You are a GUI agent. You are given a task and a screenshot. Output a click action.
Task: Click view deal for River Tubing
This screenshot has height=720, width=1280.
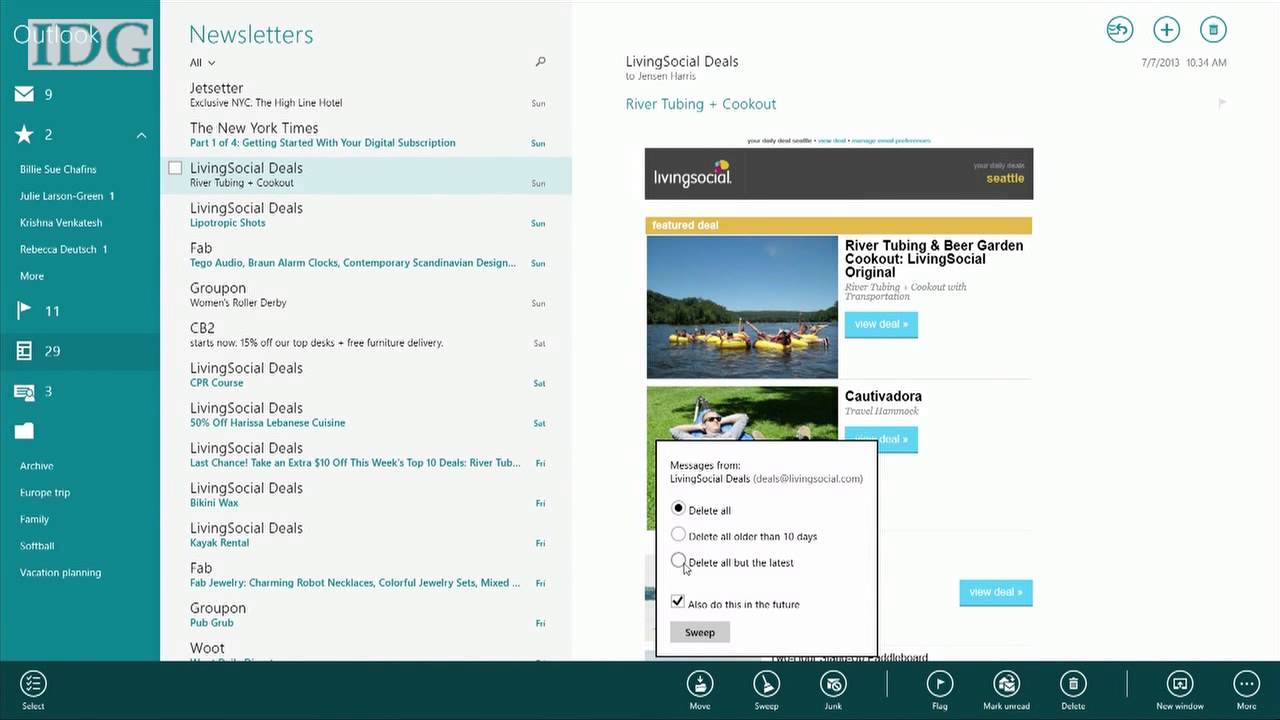point(881,324)
